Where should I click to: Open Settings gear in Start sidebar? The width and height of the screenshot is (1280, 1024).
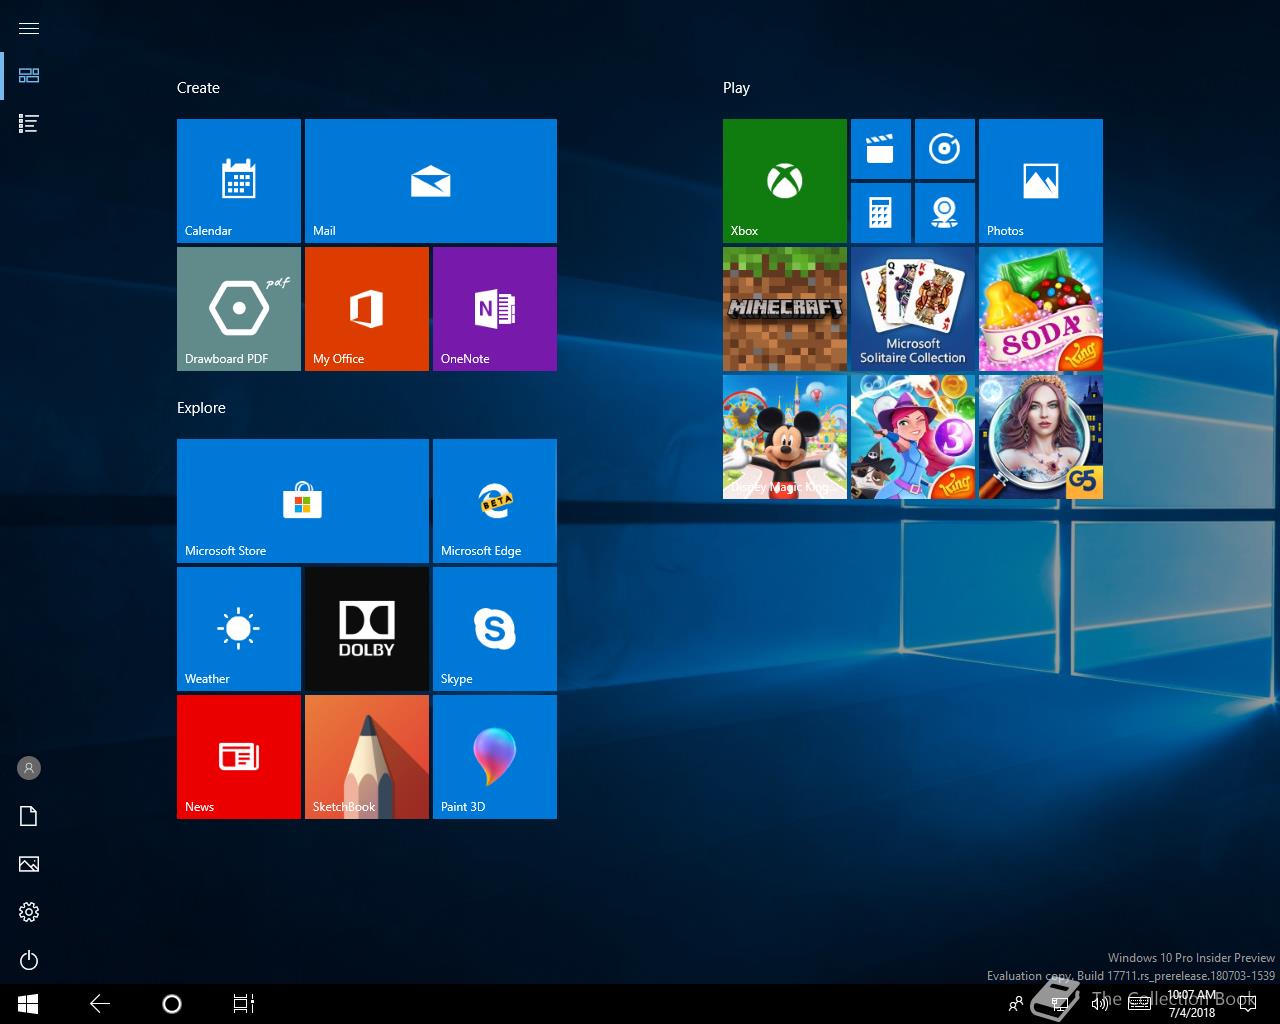pyautogui.click(x=29, y=912)
